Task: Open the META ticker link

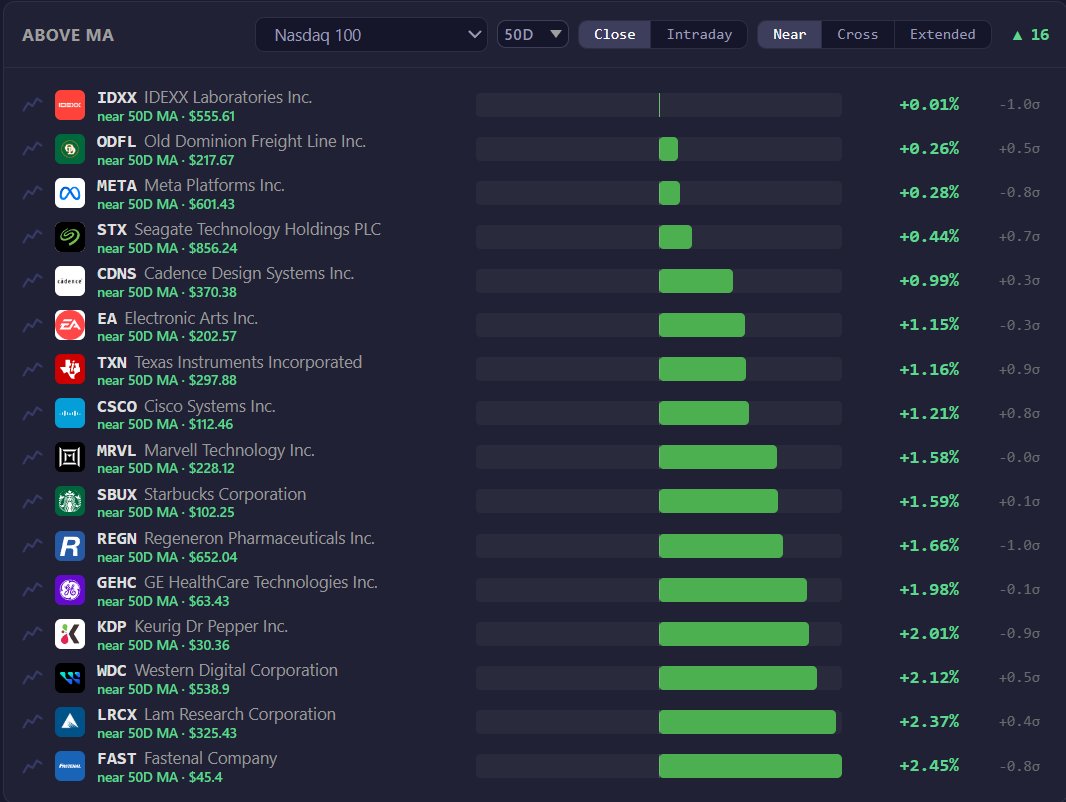Action: 117,186
